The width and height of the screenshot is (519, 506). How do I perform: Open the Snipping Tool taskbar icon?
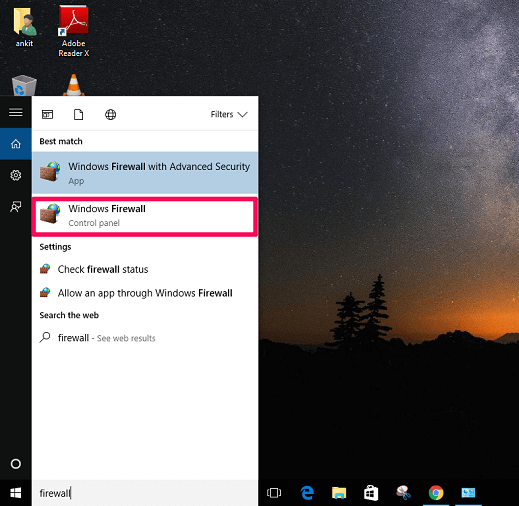coord(403,493)
